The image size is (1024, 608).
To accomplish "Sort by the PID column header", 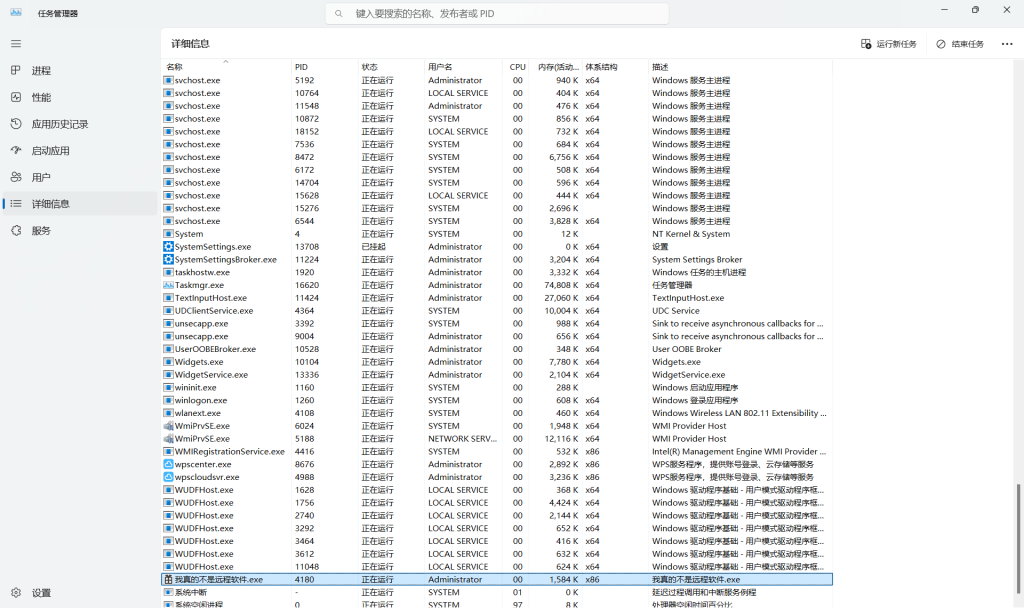I will (301, 67).
